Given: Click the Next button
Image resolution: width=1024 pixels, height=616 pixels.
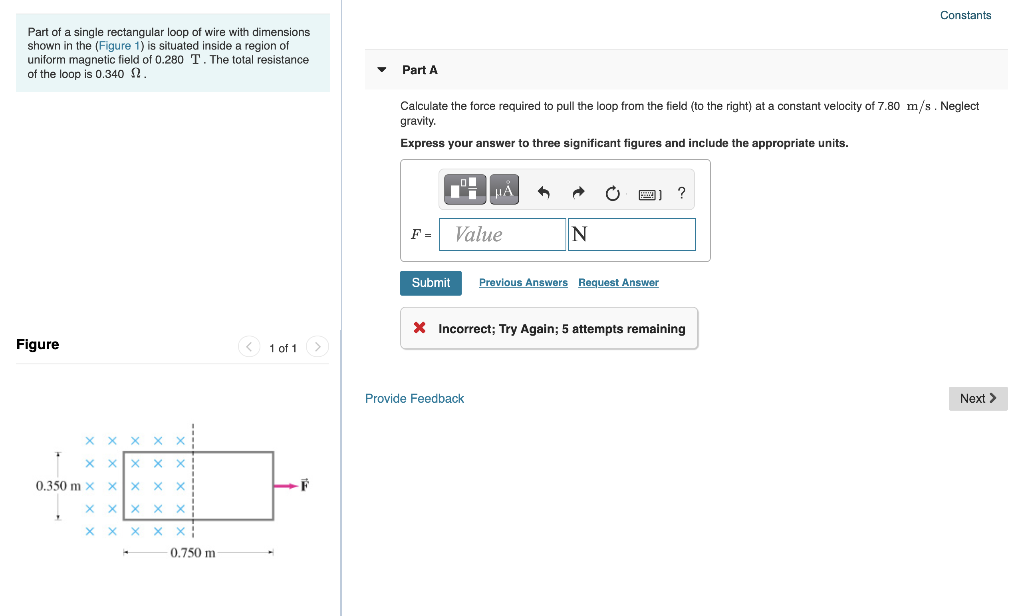Looking at the screenshot, I should tap(977, 398).
